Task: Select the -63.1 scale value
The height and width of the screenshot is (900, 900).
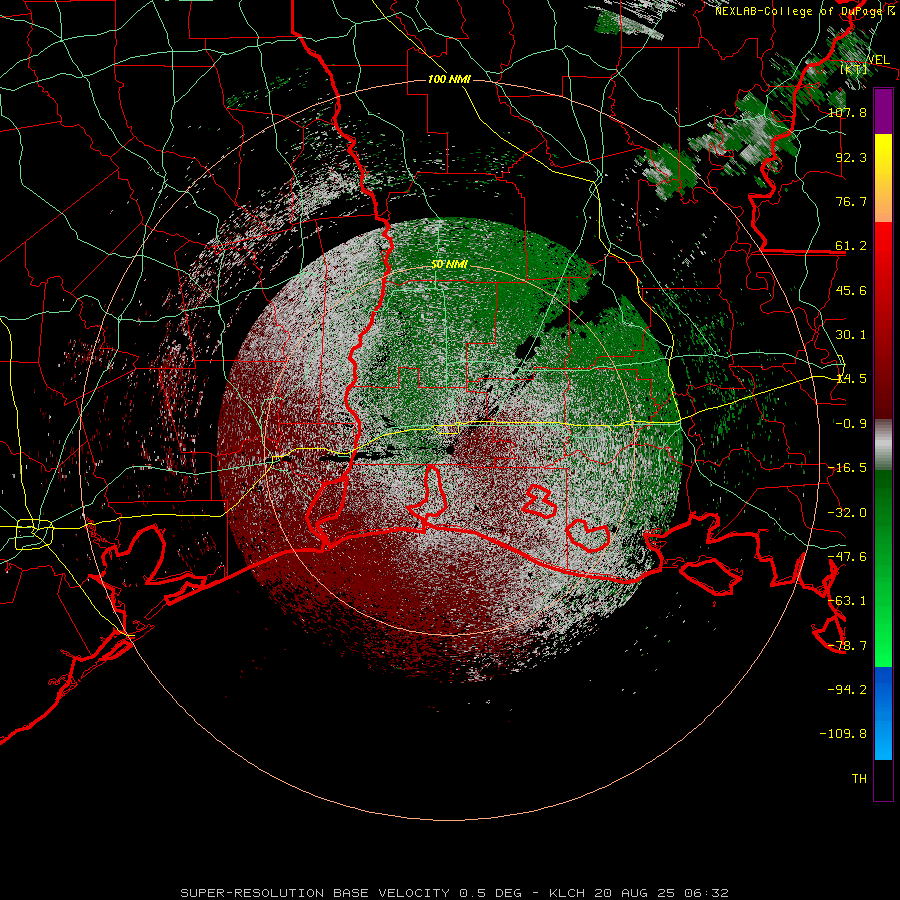Action: coord(847,601)
